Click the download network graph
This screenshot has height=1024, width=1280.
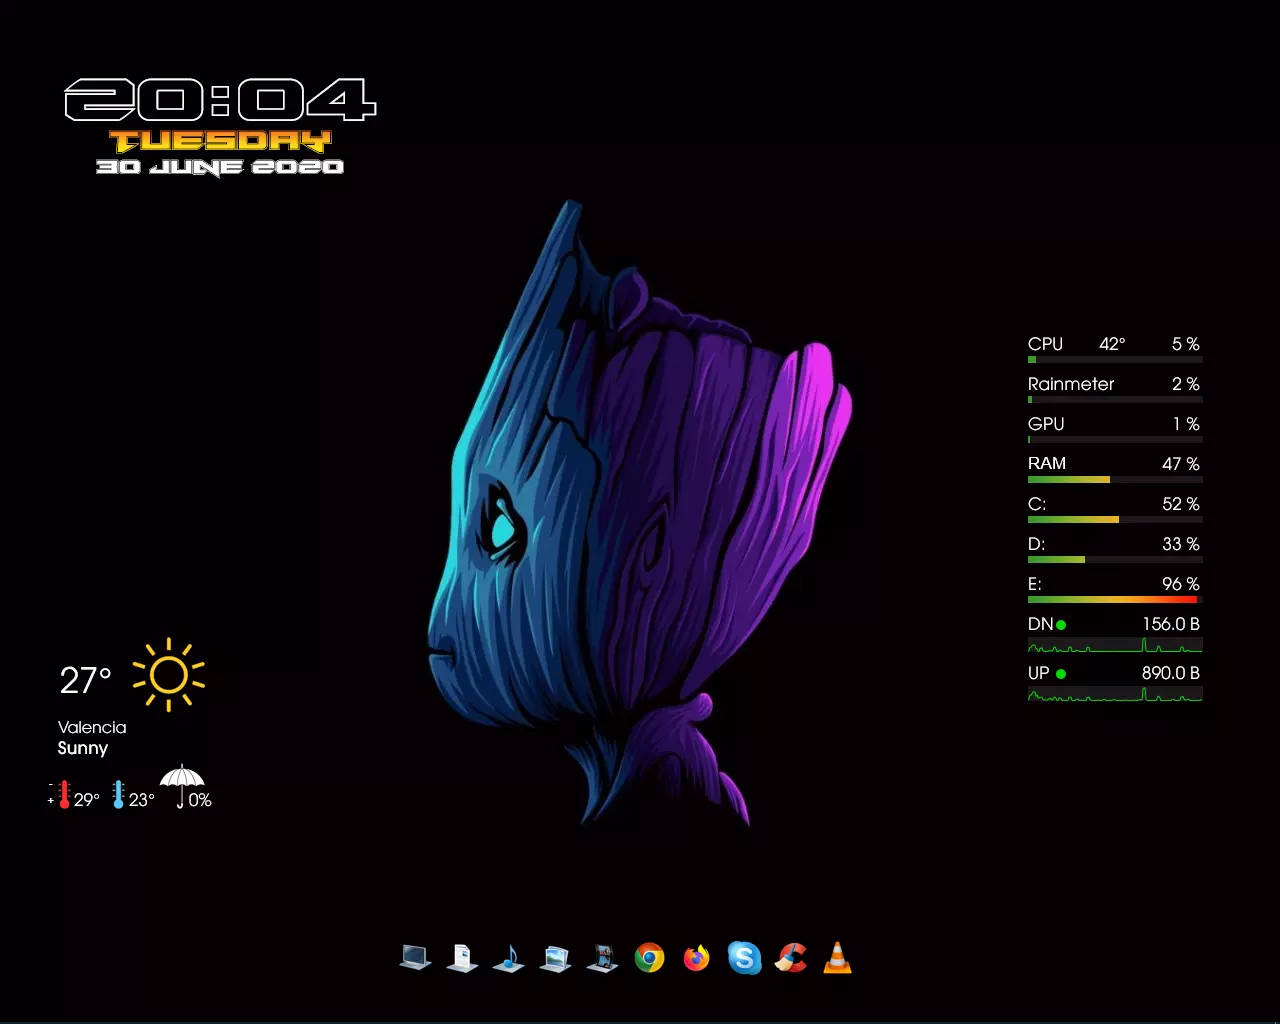coord(1115,645)
